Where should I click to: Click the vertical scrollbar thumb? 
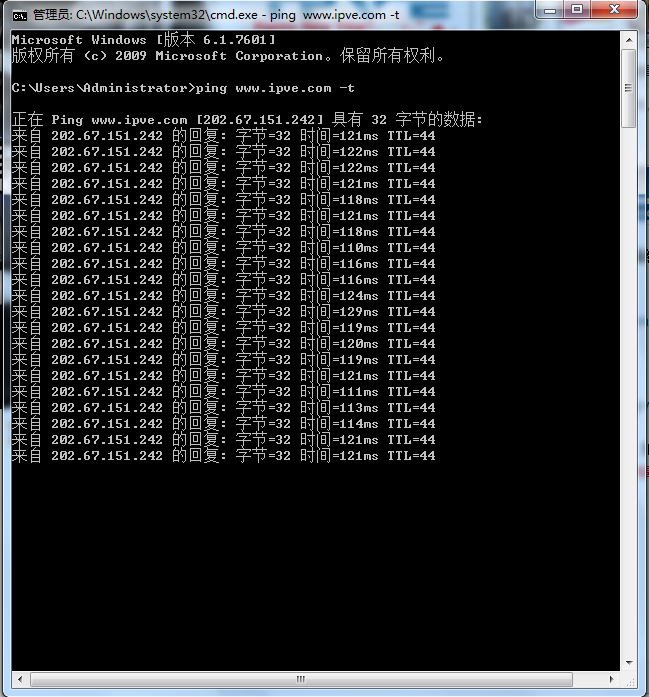click(x=629, y=88)
